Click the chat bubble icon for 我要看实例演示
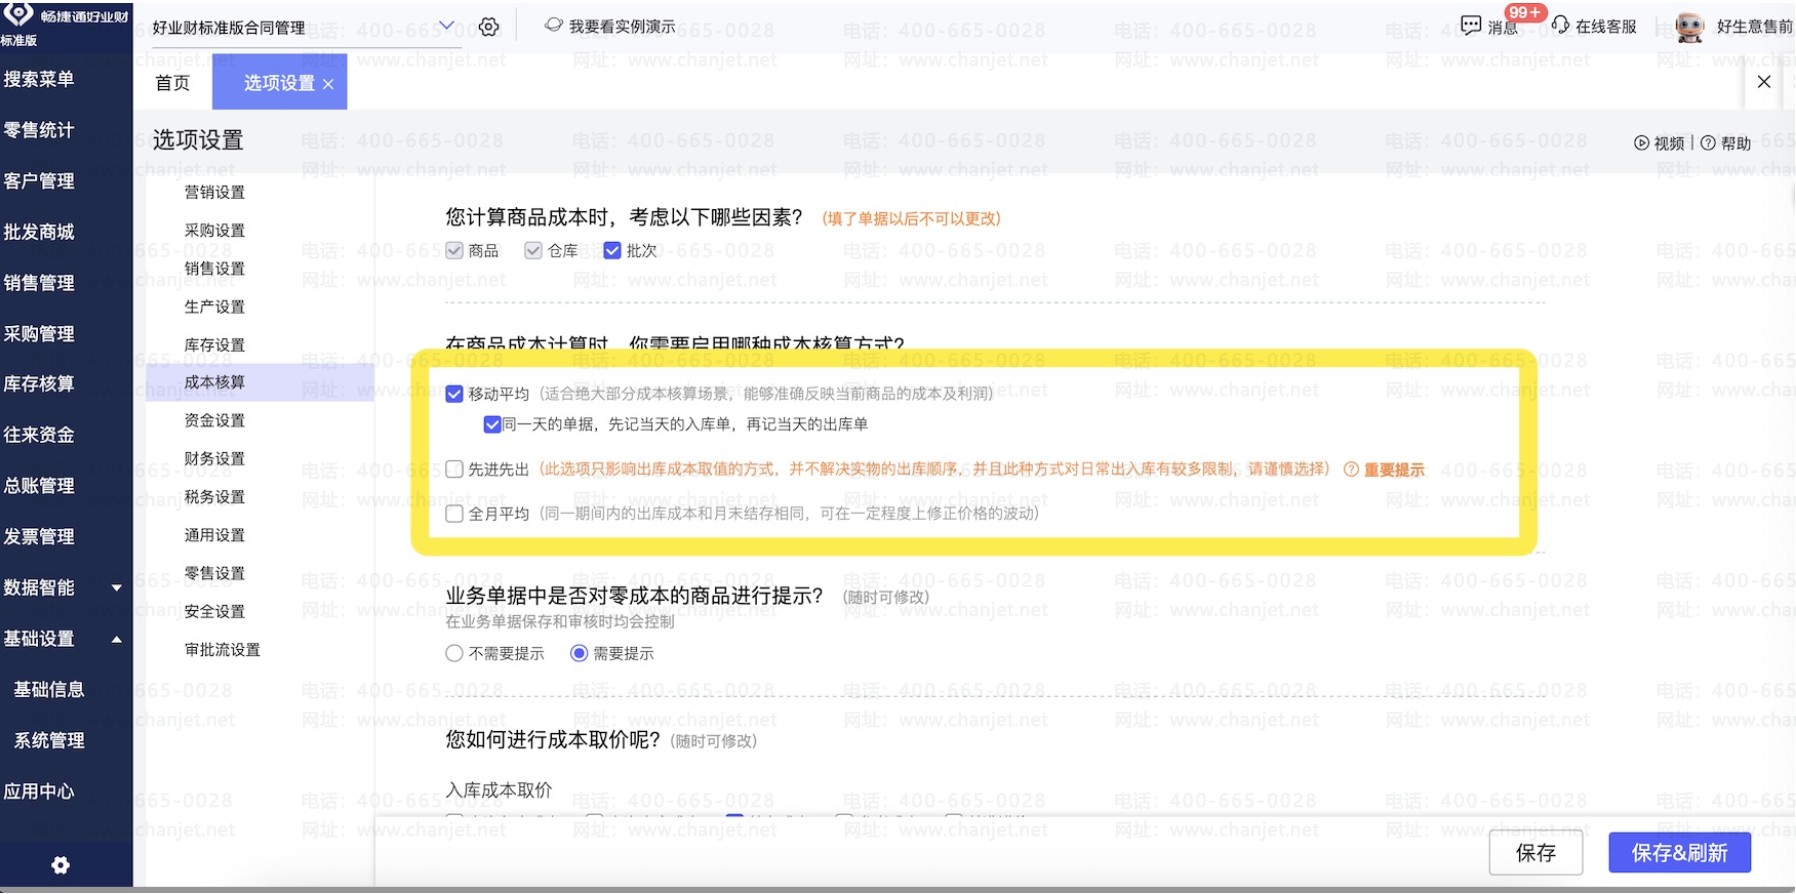The height and width of the screenshot is (894, 1796). 553,25
